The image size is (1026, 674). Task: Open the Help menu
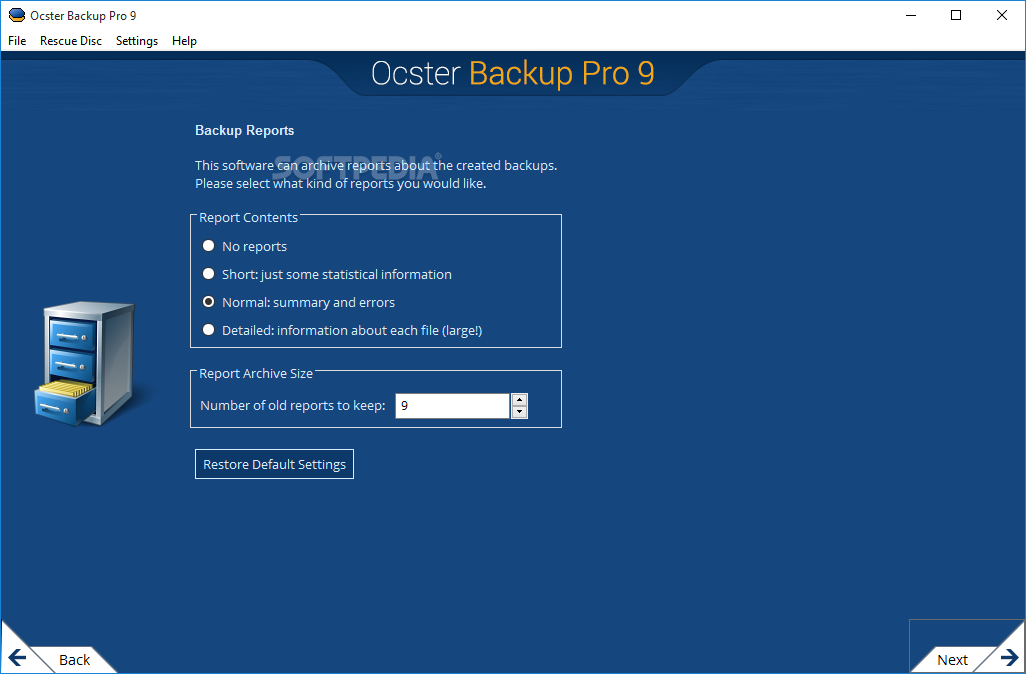184,41
